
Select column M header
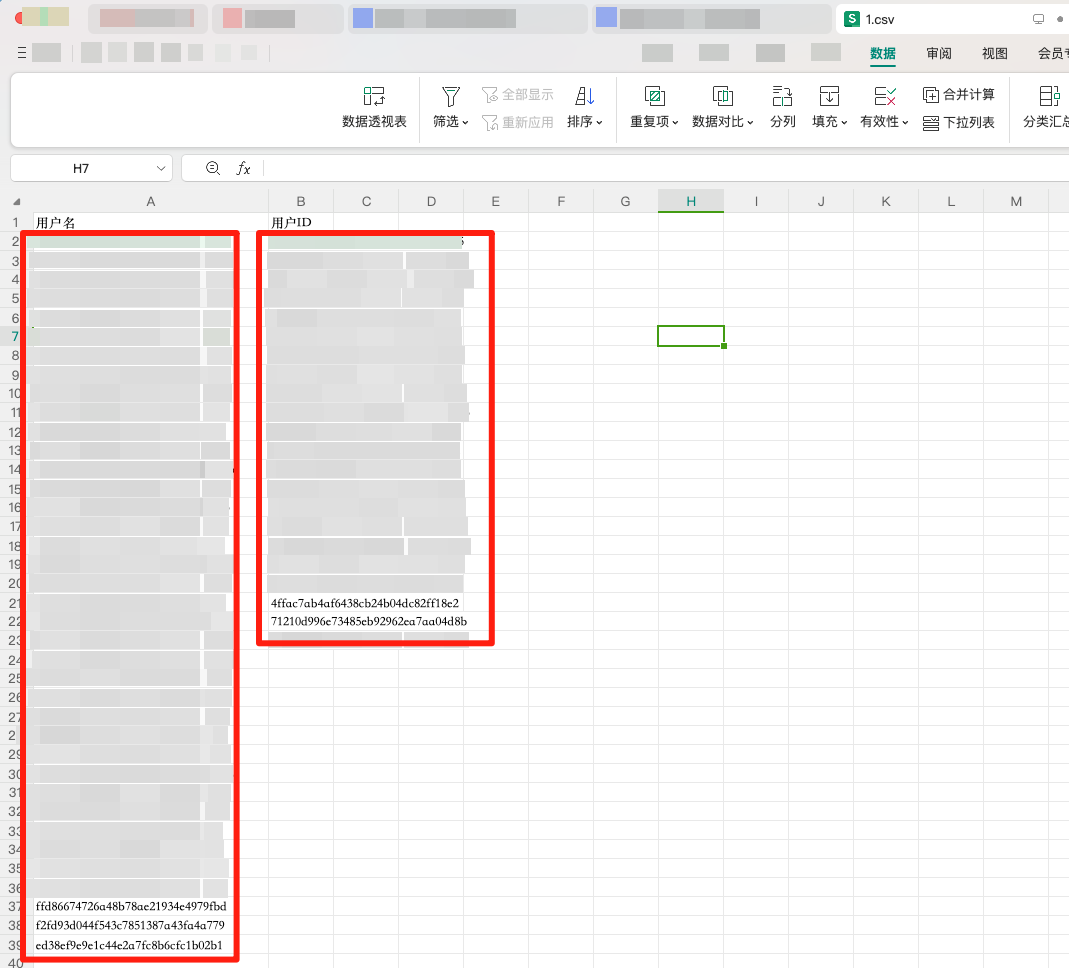tap(1016, 202)
